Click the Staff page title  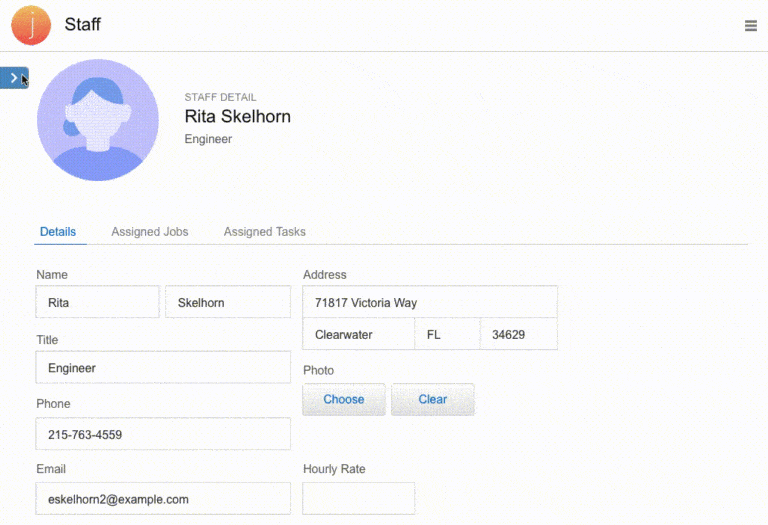(x=83, y=25)
